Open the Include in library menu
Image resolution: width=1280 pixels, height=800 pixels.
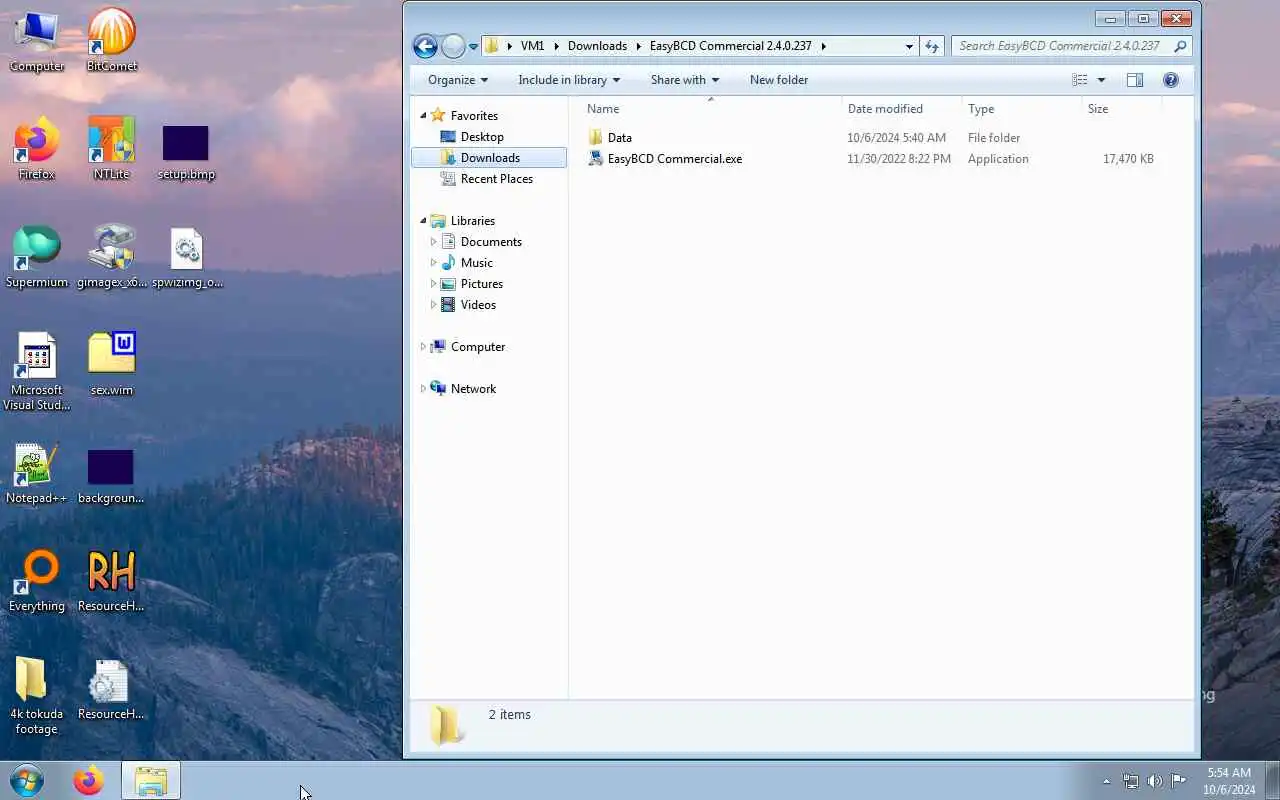point(569,80)
